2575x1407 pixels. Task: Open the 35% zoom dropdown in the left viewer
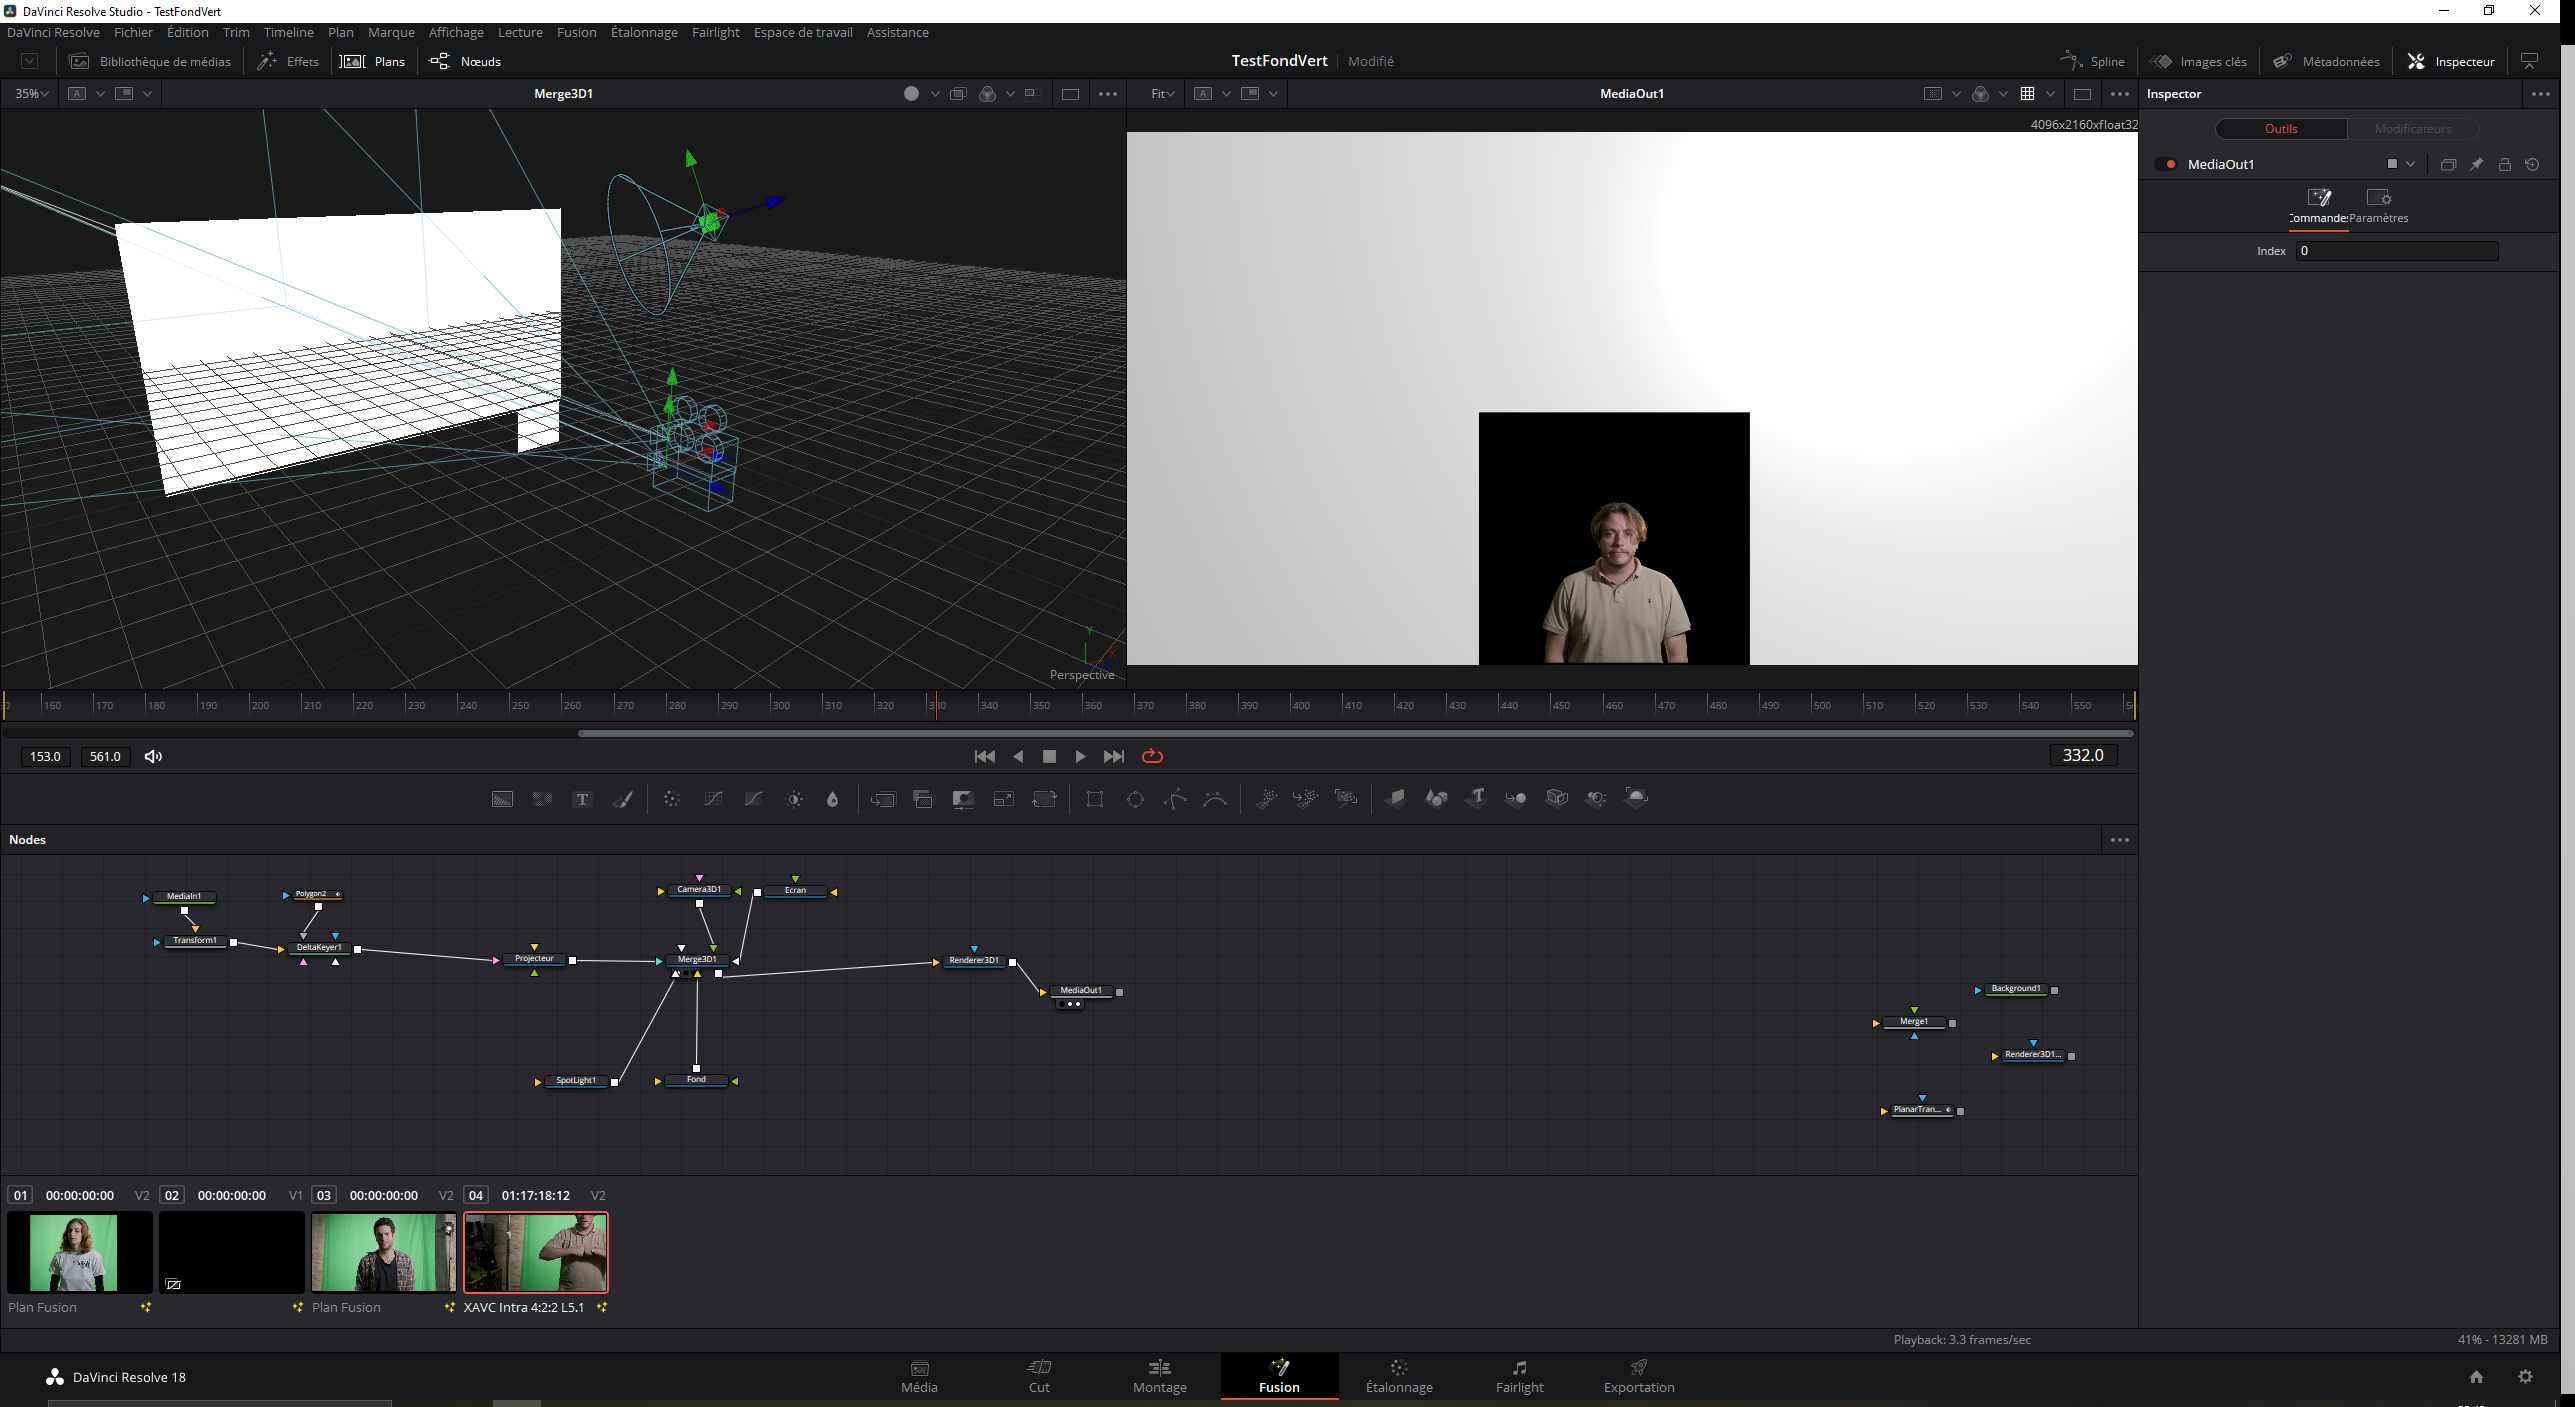click(32, 93)
